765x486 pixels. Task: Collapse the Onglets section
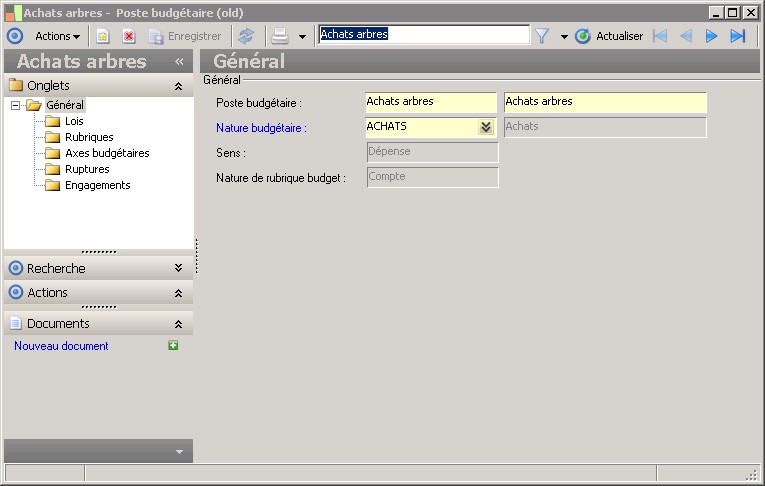point(179,86)
